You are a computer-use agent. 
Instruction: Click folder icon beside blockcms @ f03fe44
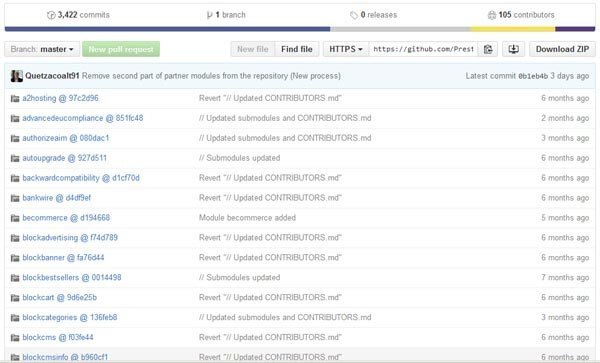tap(15, 337)
